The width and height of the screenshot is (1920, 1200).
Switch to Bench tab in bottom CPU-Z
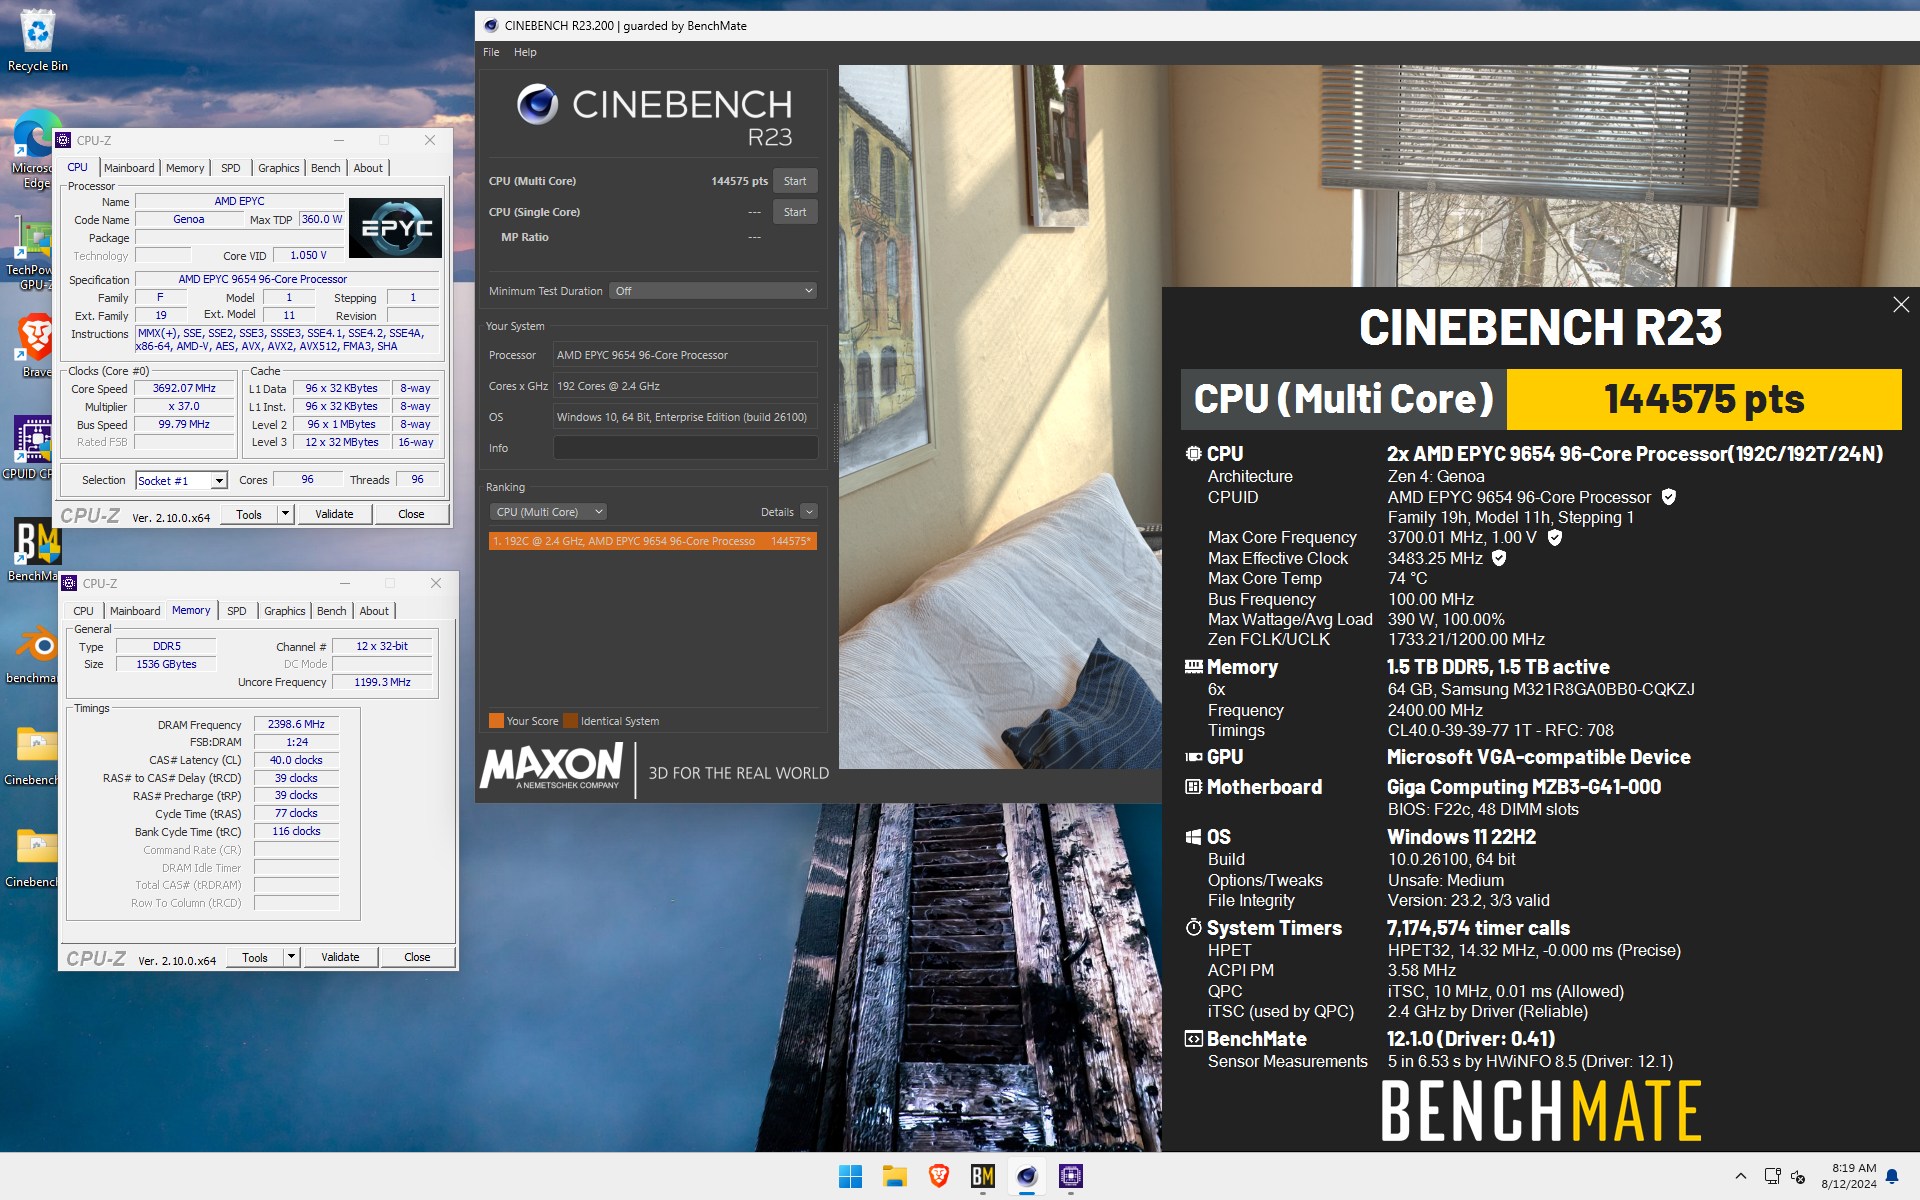pos(332,611)
